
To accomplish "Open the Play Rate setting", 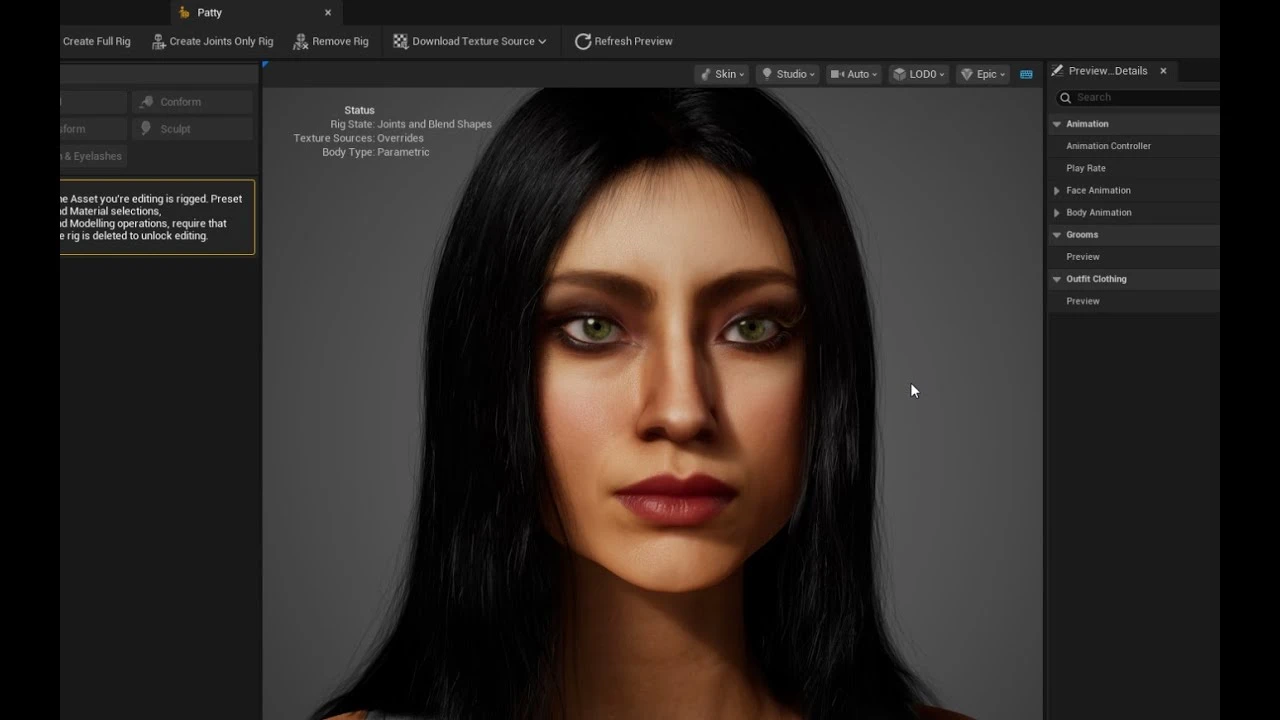I will [1084, 167].
